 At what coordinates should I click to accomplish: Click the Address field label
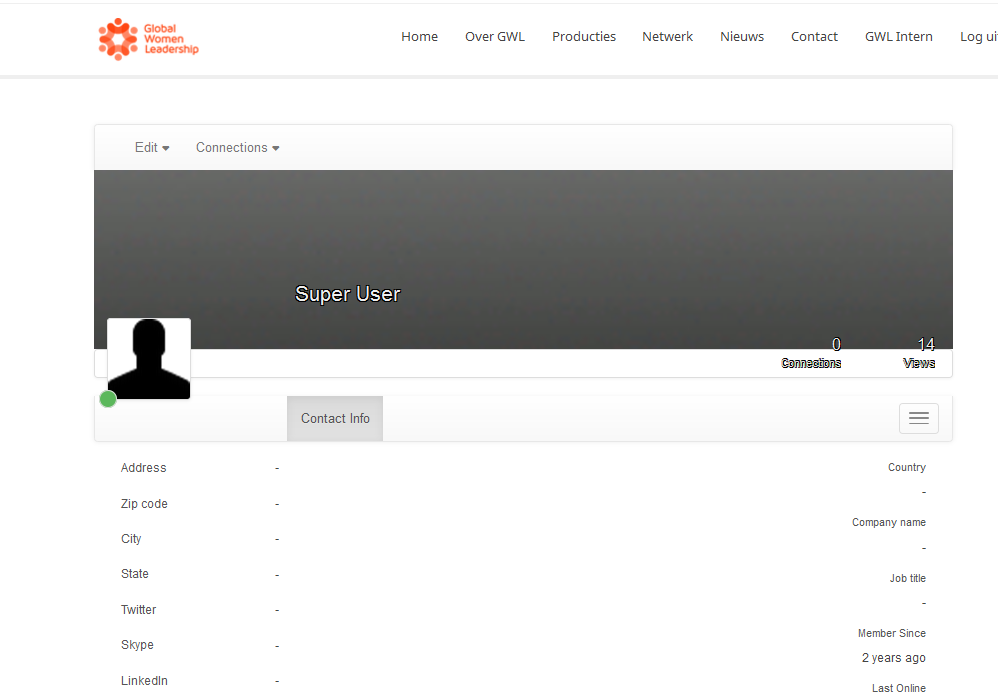143,468
